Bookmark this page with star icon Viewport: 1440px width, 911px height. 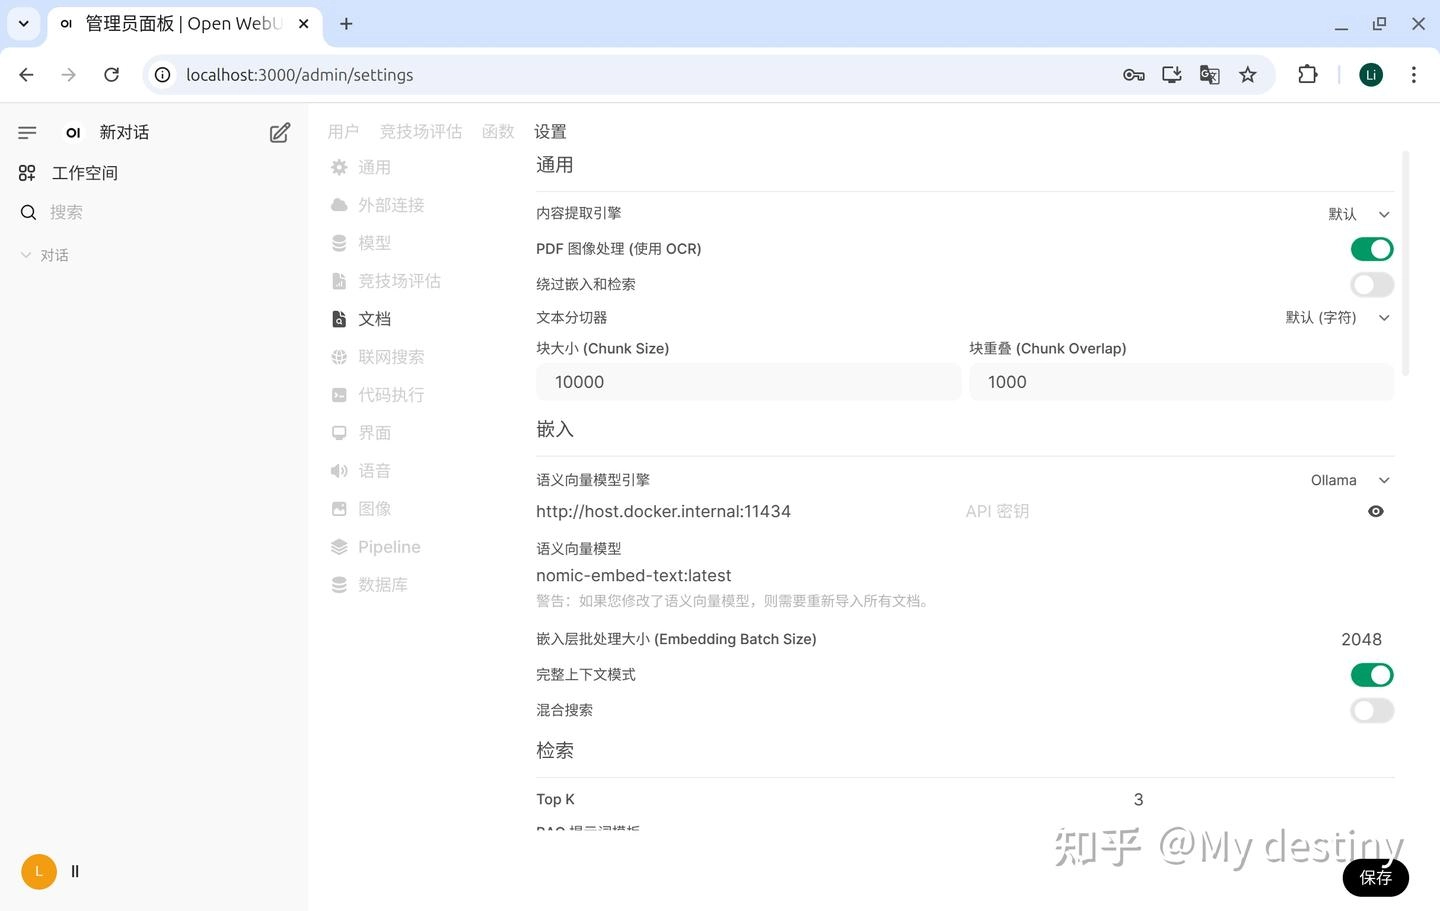tap(1247, 75)
